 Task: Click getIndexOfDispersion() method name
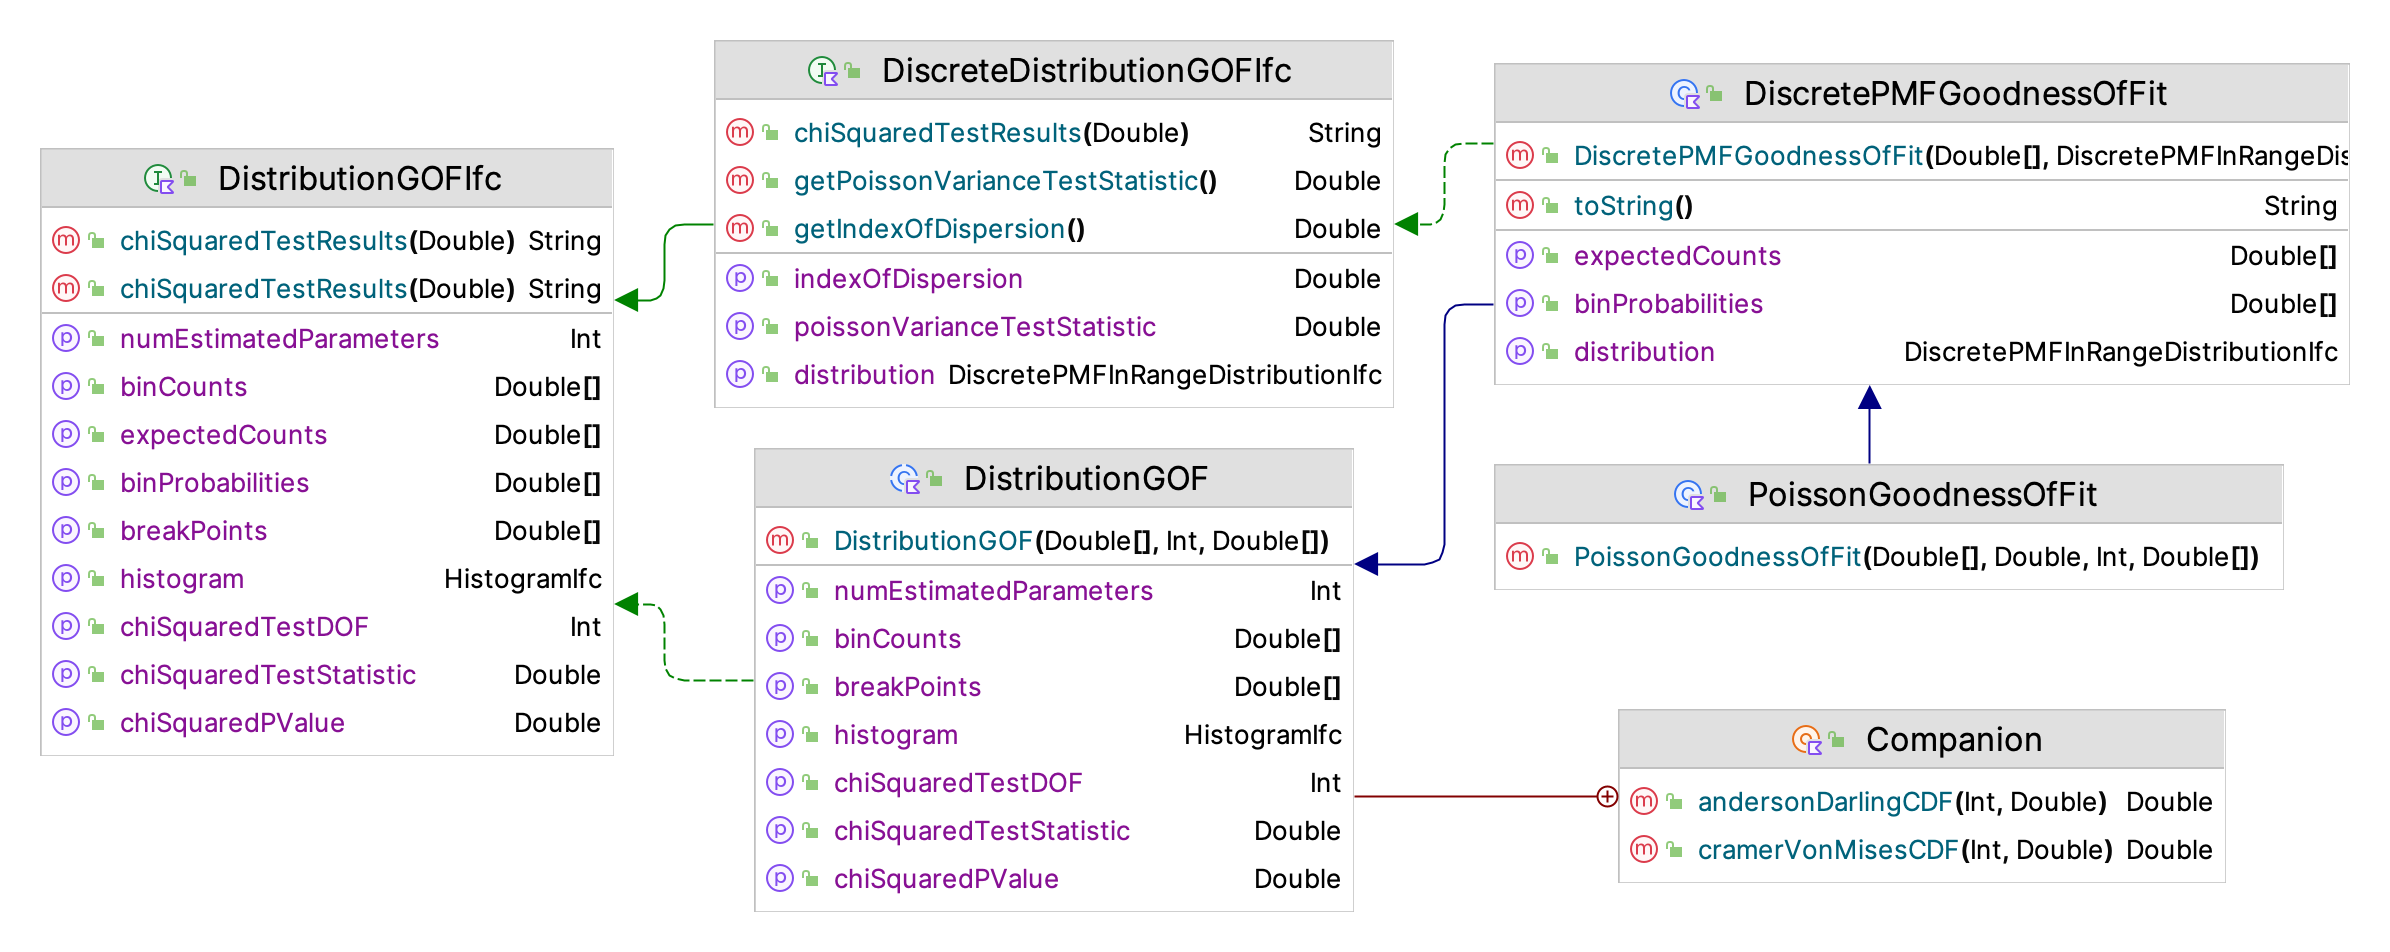coord(939,229)
